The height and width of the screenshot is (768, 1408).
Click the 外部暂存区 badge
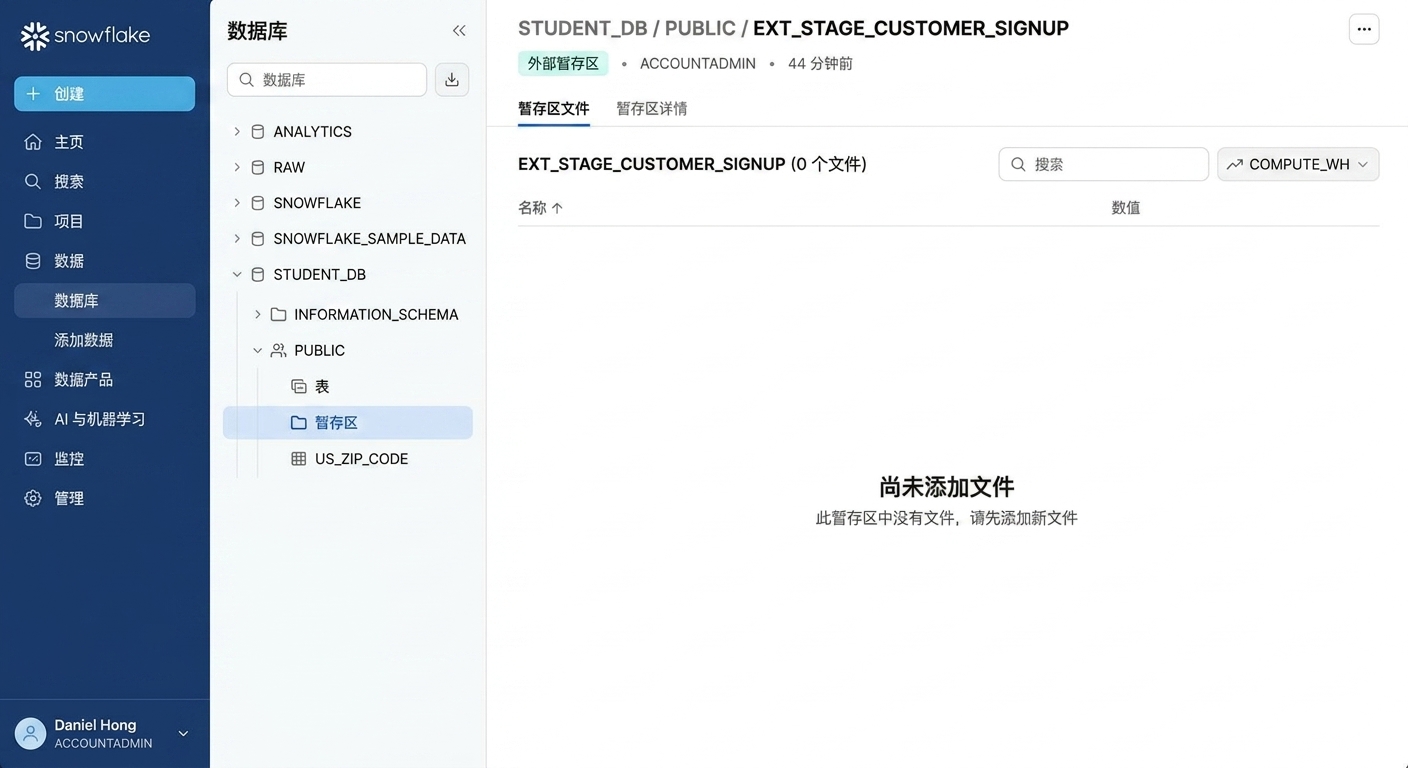[563, 63]
